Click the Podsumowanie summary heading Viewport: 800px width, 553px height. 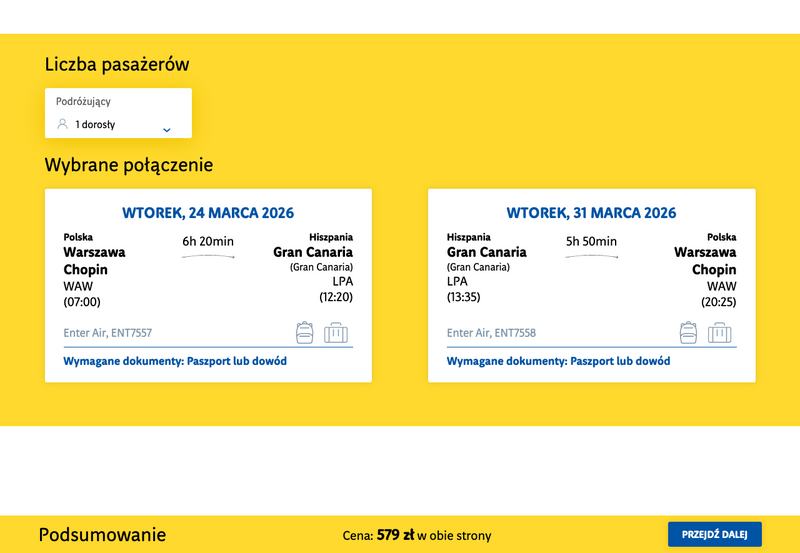click(x=102, y=535)
